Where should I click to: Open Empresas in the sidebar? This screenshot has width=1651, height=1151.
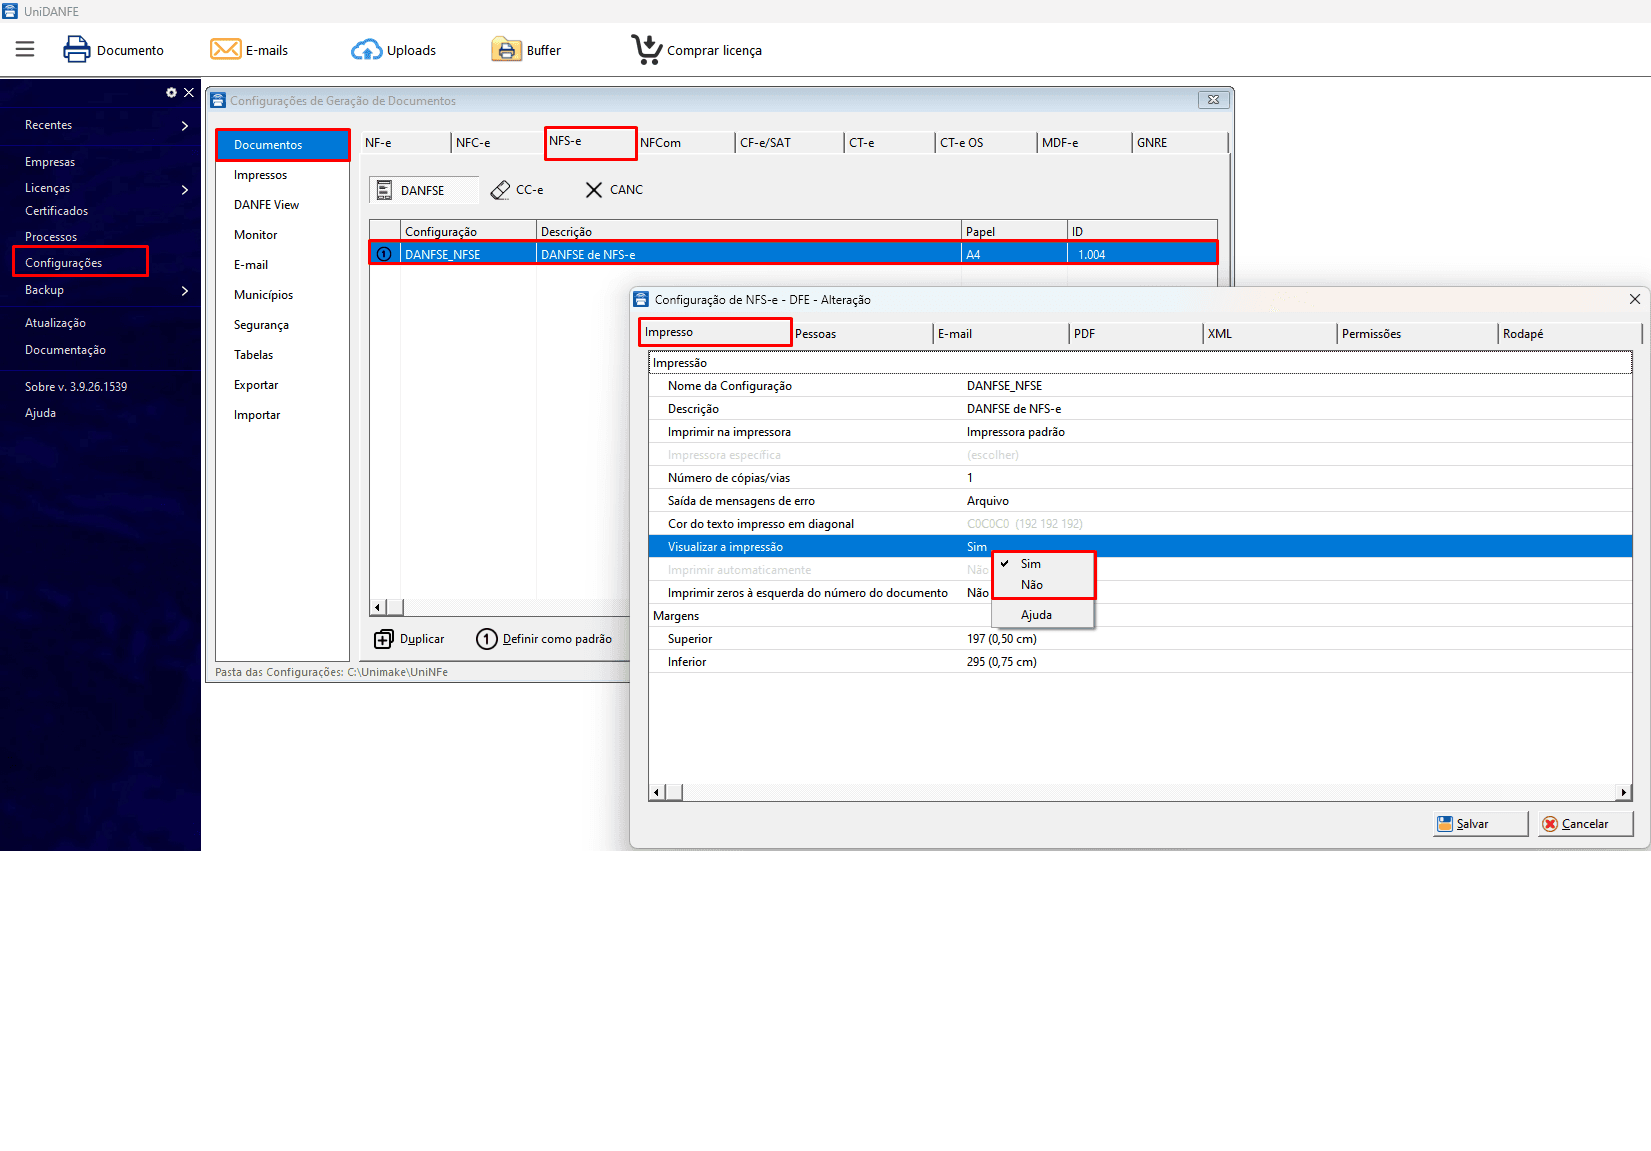tap(50, 162)
